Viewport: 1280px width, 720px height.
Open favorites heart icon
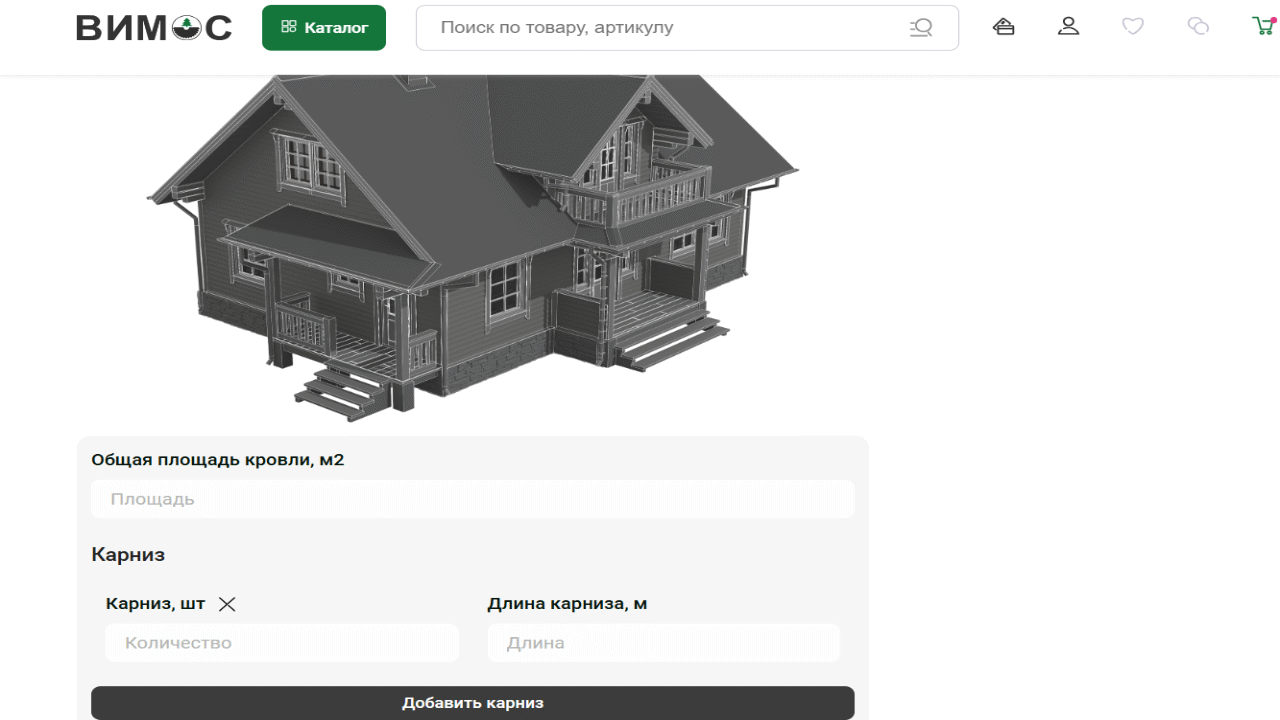tap(1133, 27)
